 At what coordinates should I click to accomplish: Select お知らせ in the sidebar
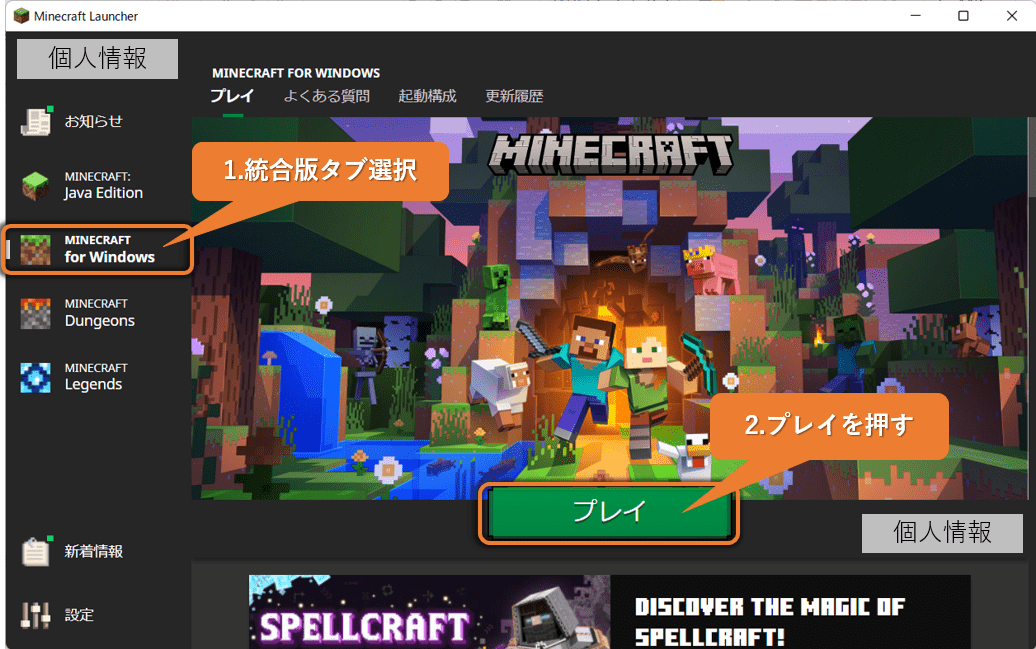tap(93, 121)
